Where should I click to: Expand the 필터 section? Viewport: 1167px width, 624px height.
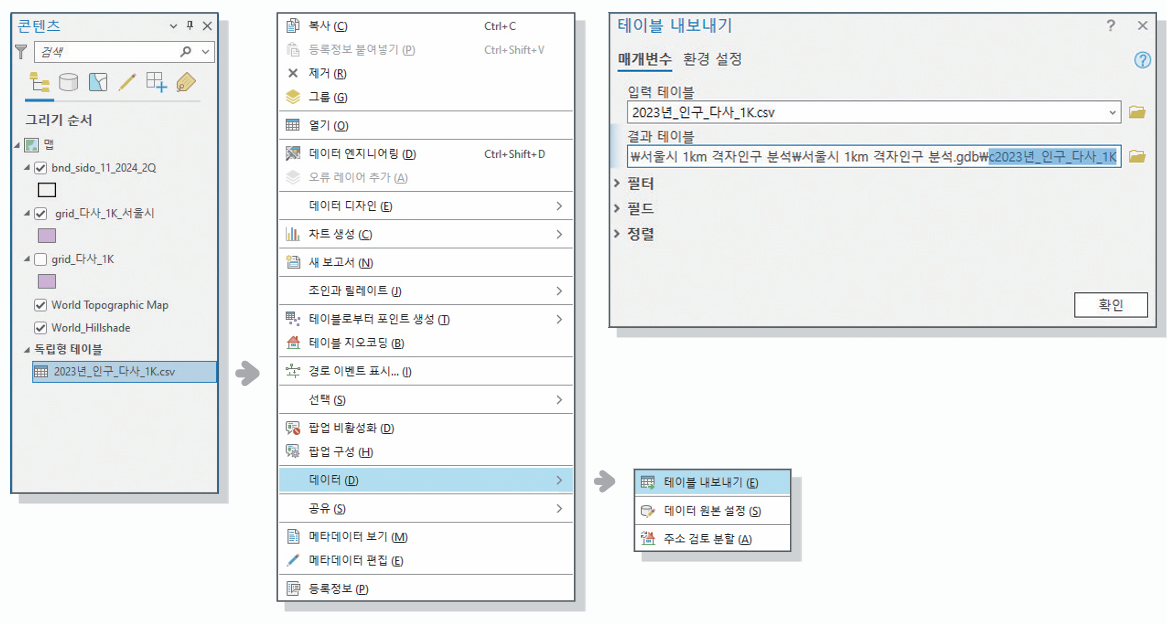[617, 183]
